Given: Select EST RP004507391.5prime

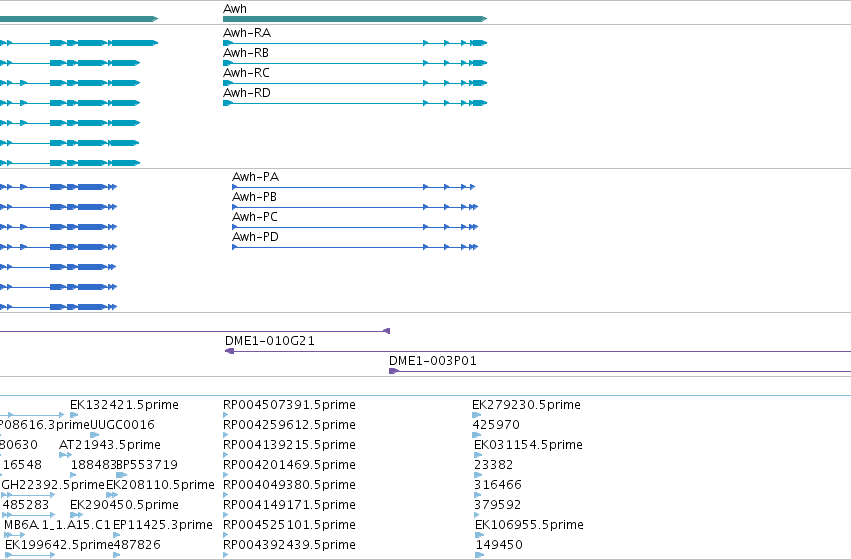Looking at the screenshot, I should point(289,405).
